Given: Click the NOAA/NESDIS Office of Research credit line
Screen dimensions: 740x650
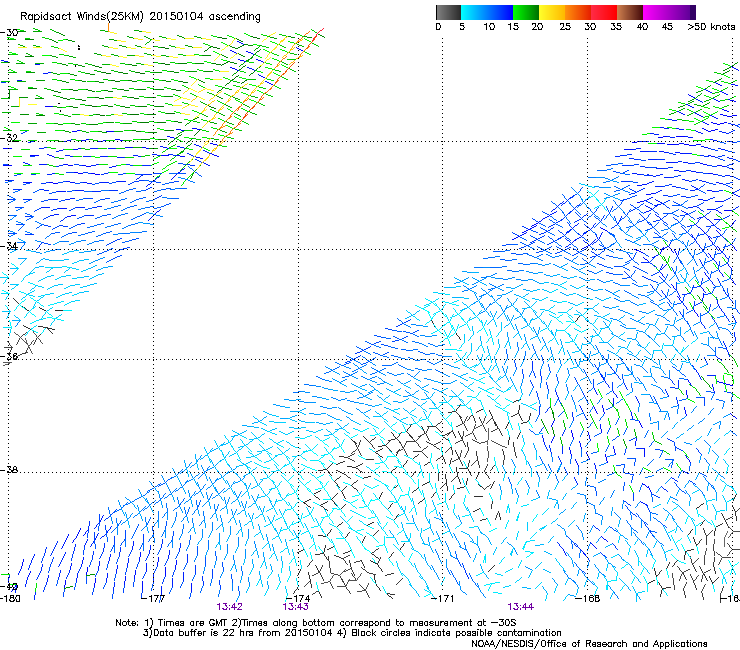Looking at the screenshot, I should click(x=589, y=644).
